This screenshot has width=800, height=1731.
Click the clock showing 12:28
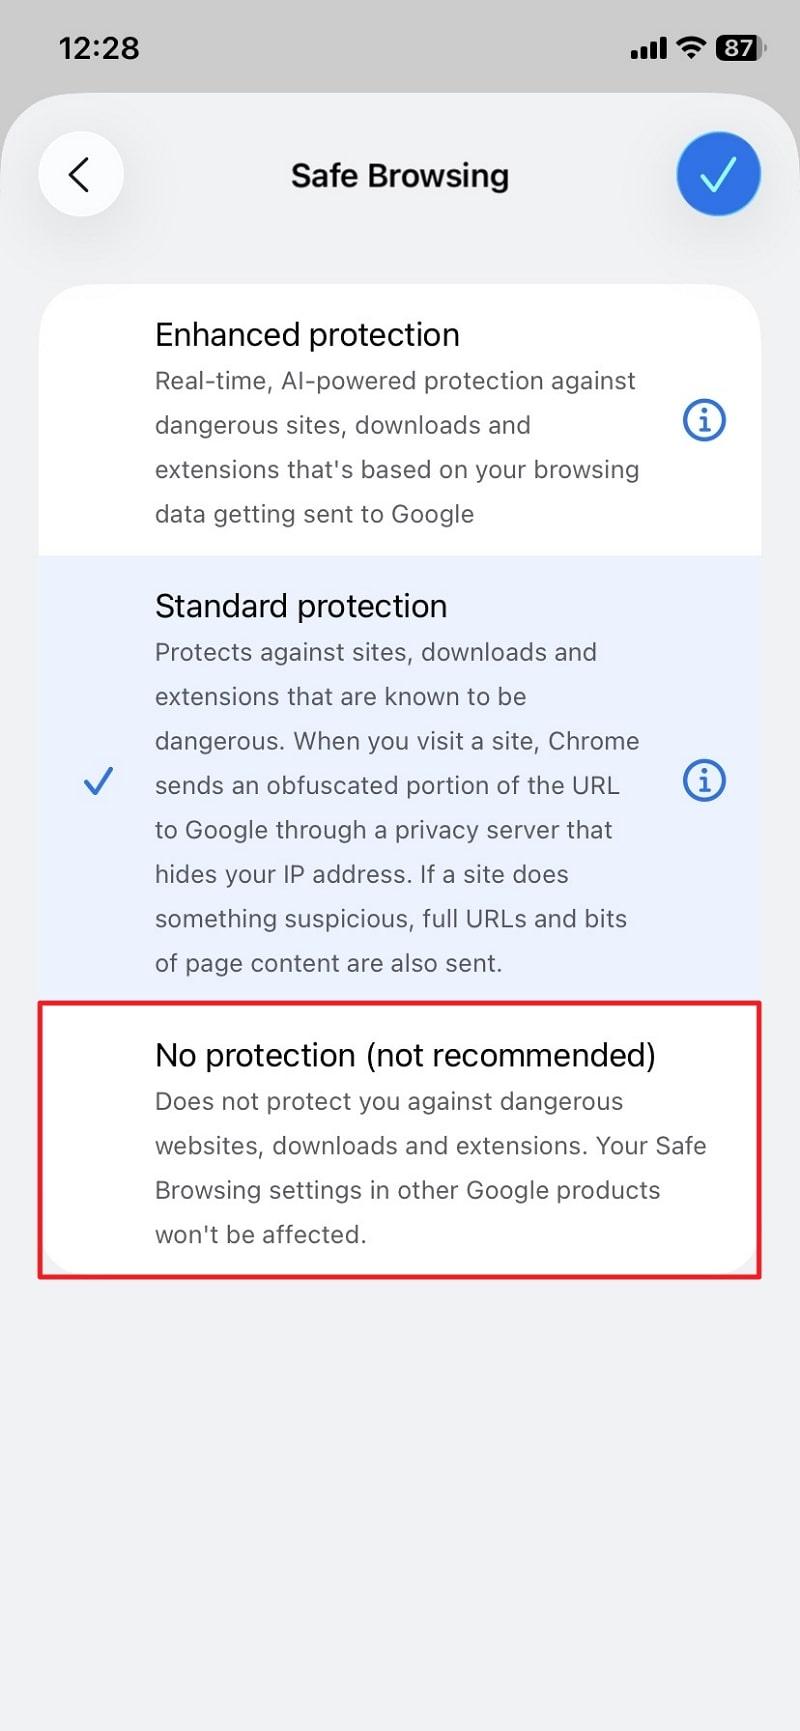click(x=97, y=47)
